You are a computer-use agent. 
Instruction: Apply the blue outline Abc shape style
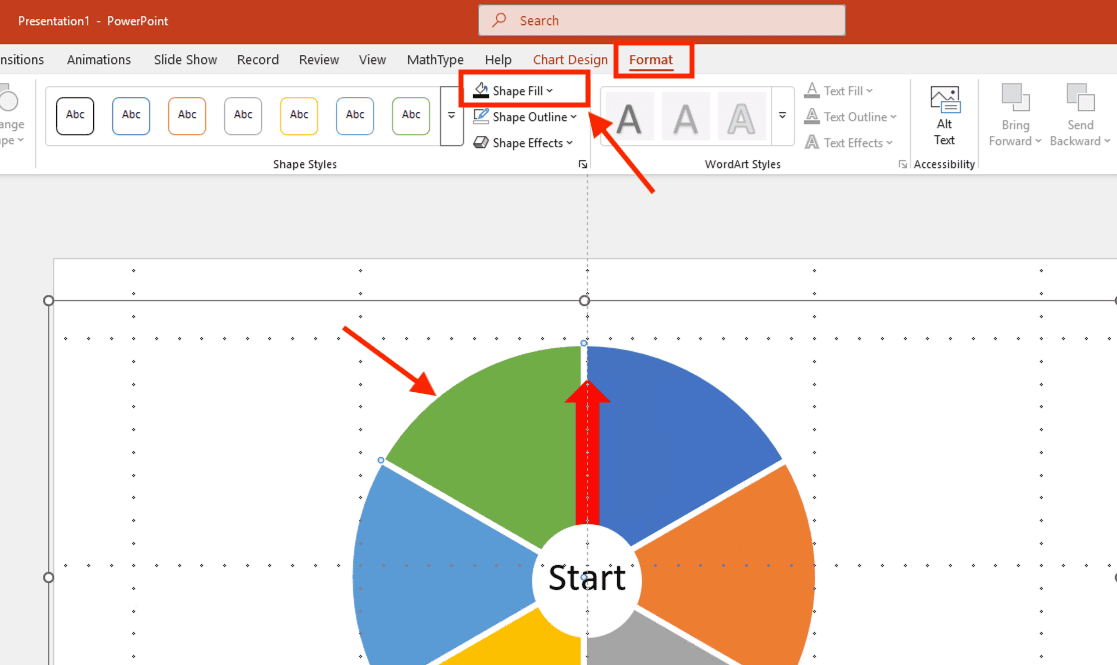(131, 116)
